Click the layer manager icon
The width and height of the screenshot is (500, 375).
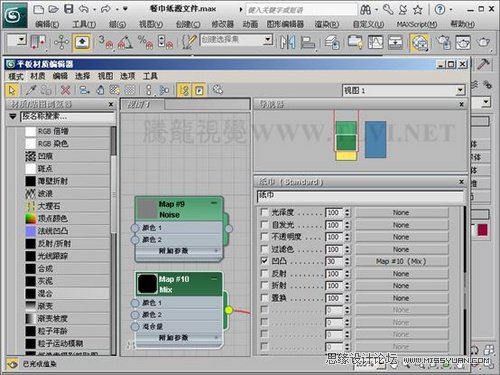pyautogui.click(x=332, y=42)
